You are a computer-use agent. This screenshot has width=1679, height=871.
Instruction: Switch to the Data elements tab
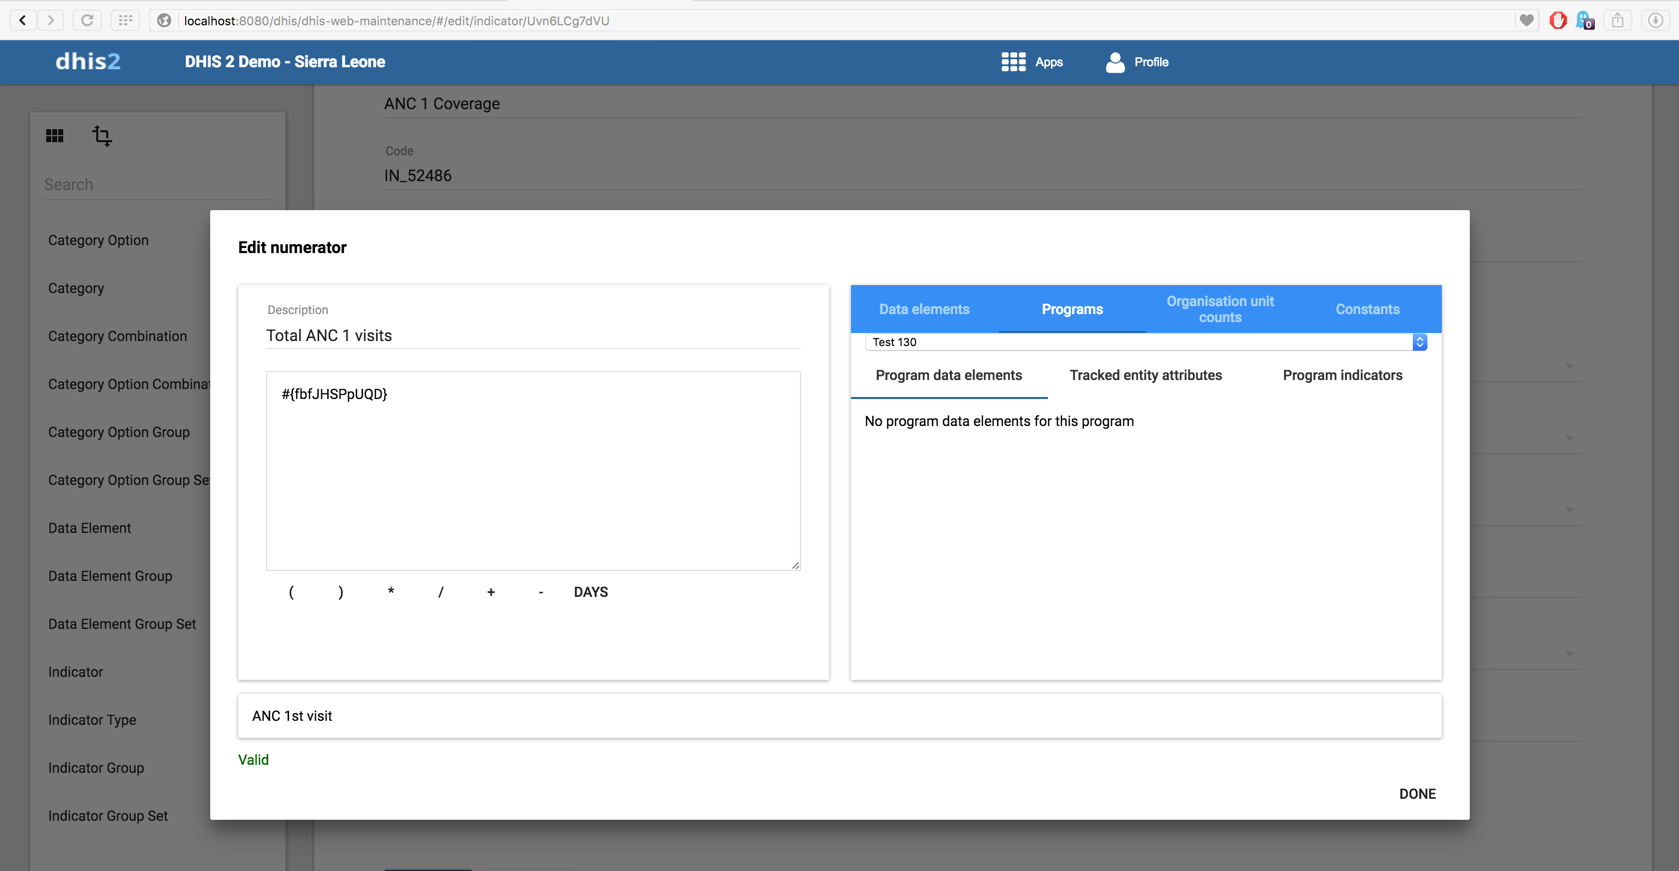[x=924, y=309]
